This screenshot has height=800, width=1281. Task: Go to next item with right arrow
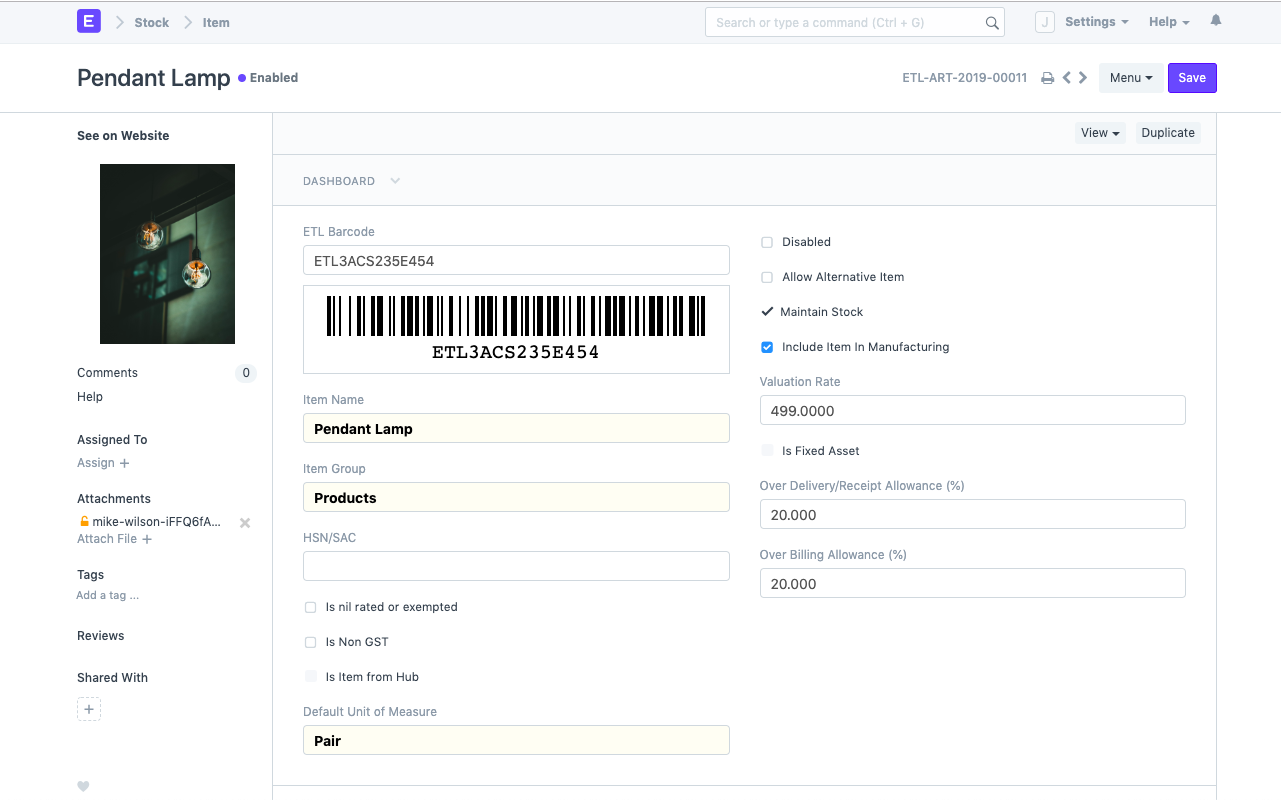(1083, 78)
